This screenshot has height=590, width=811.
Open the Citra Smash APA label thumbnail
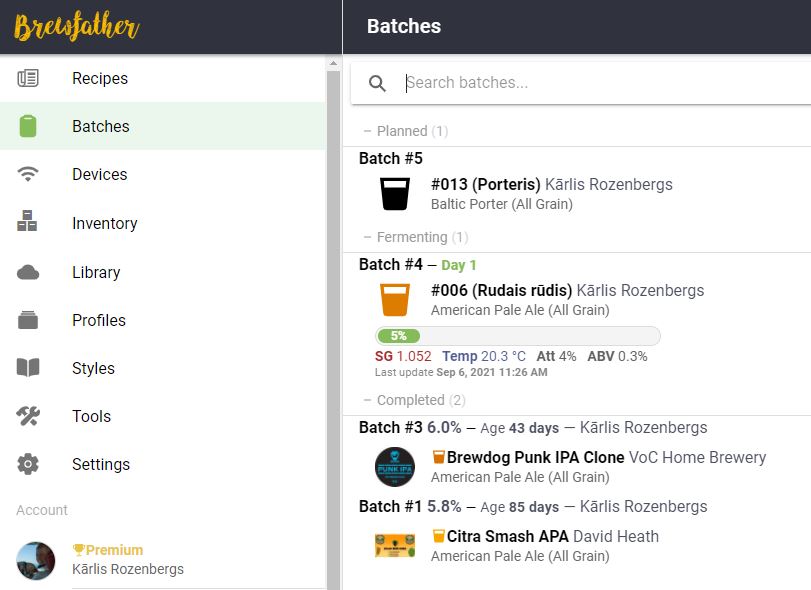click(x=395, y=546)
